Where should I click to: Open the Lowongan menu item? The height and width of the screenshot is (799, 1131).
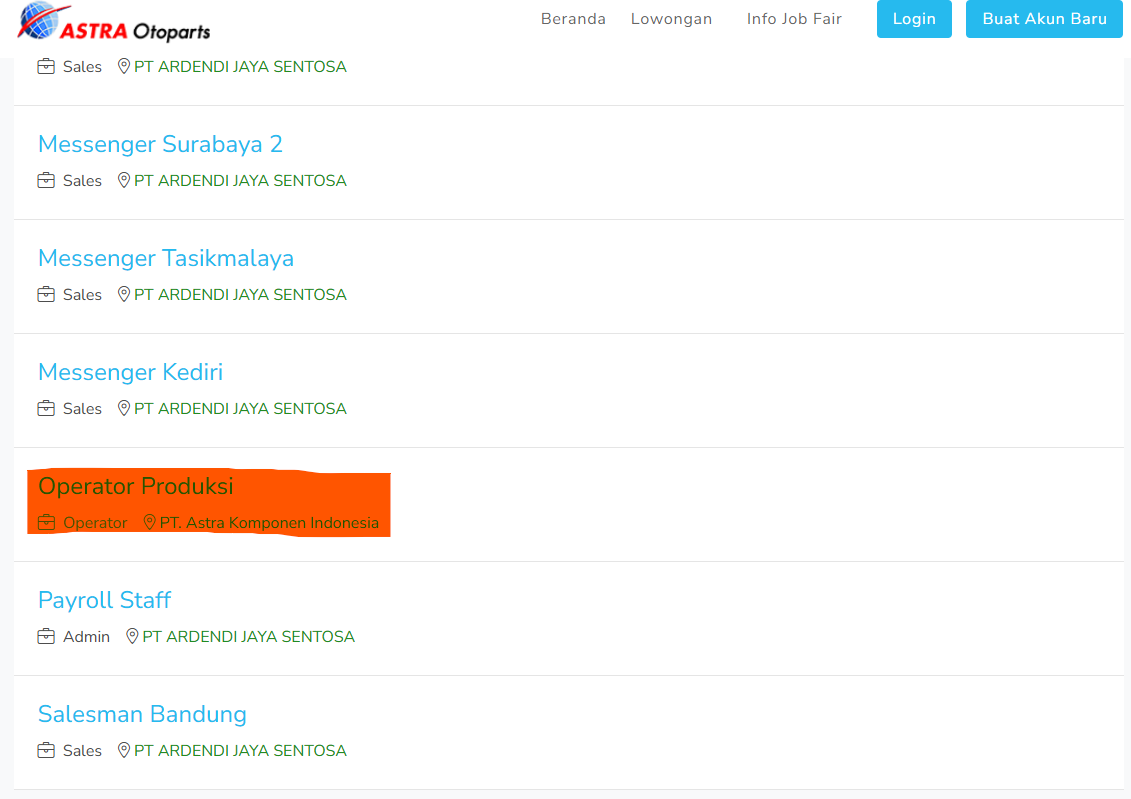tap(671, 19)
